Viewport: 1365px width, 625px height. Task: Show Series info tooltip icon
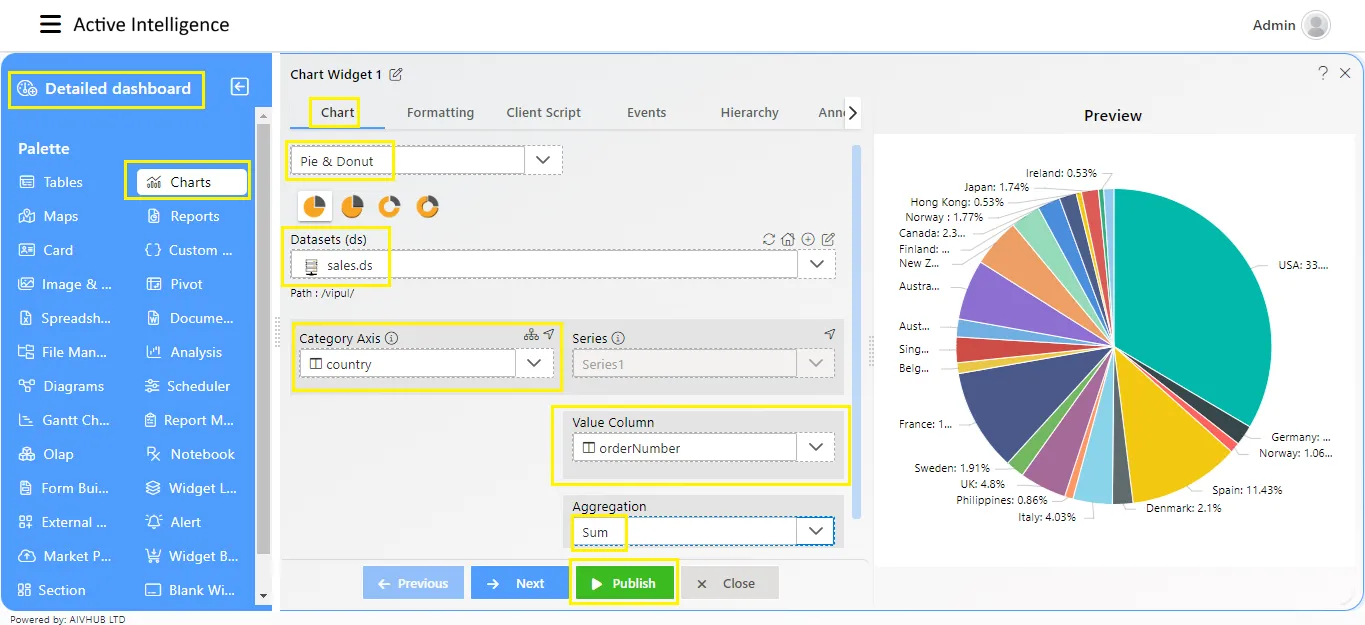point(618,338)
